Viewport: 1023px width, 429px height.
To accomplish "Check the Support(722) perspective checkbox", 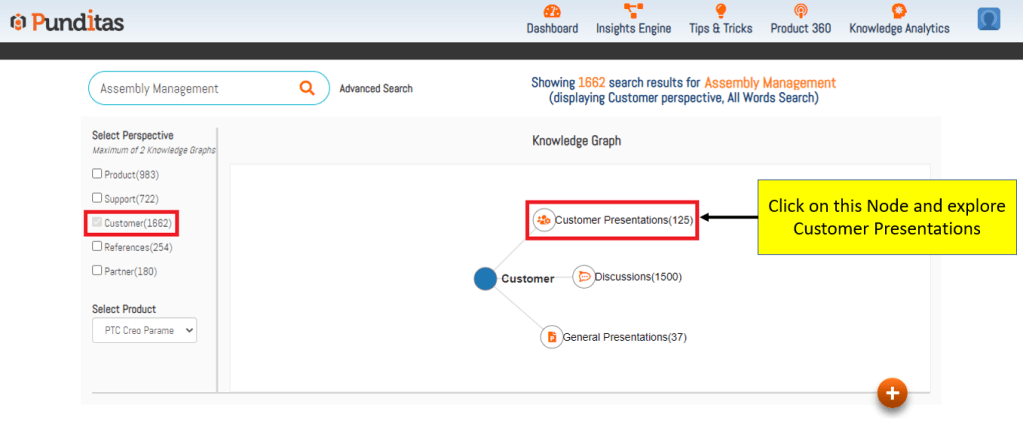I will click(97, 198).
